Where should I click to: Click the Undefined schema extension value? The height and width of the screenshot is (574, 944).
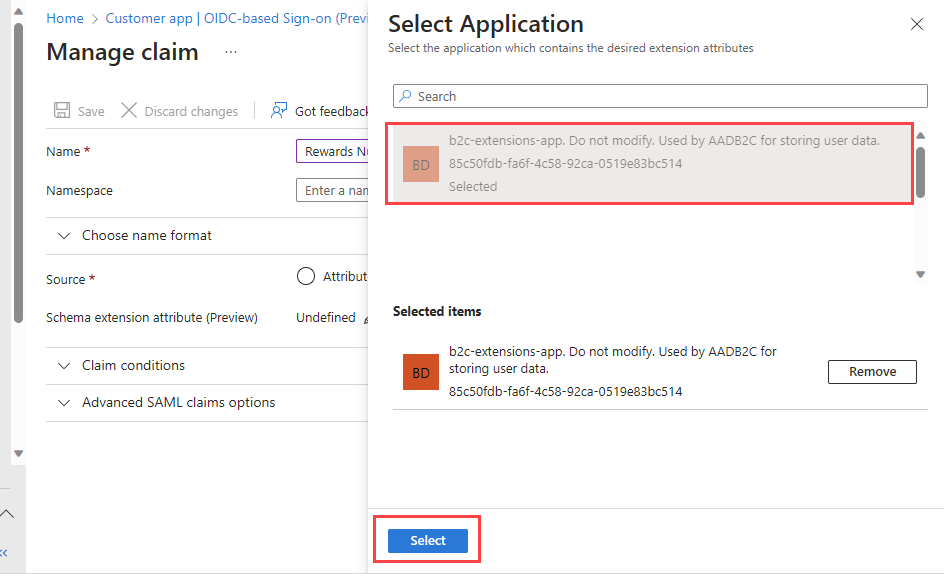pos(326,317)
